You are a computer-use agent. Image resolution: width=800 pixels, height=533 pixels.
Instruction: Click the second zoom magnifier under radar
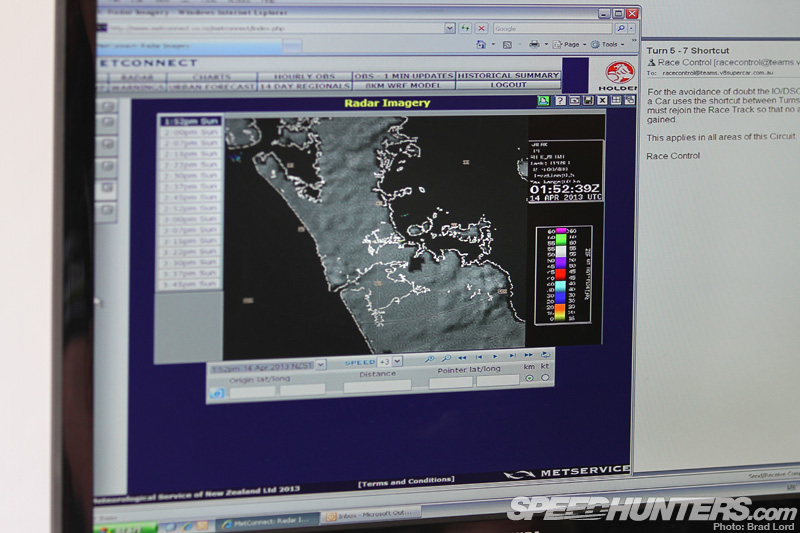click(x=446, y=358)
